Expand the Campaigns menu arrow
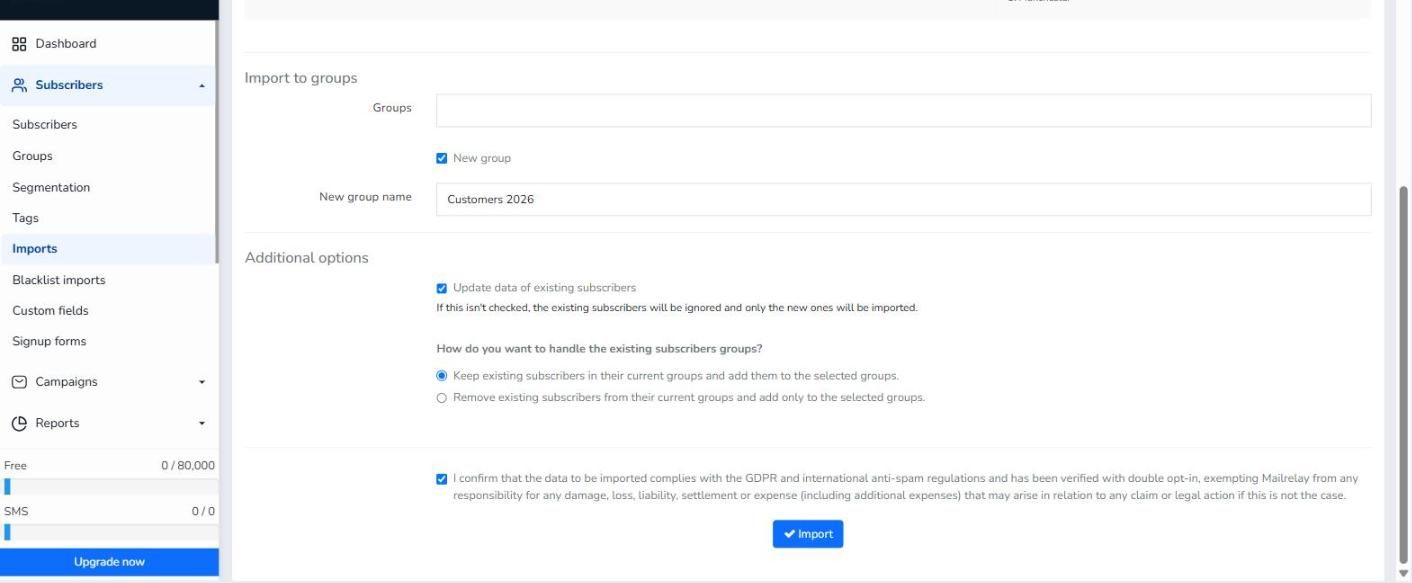 click(202, 382)
